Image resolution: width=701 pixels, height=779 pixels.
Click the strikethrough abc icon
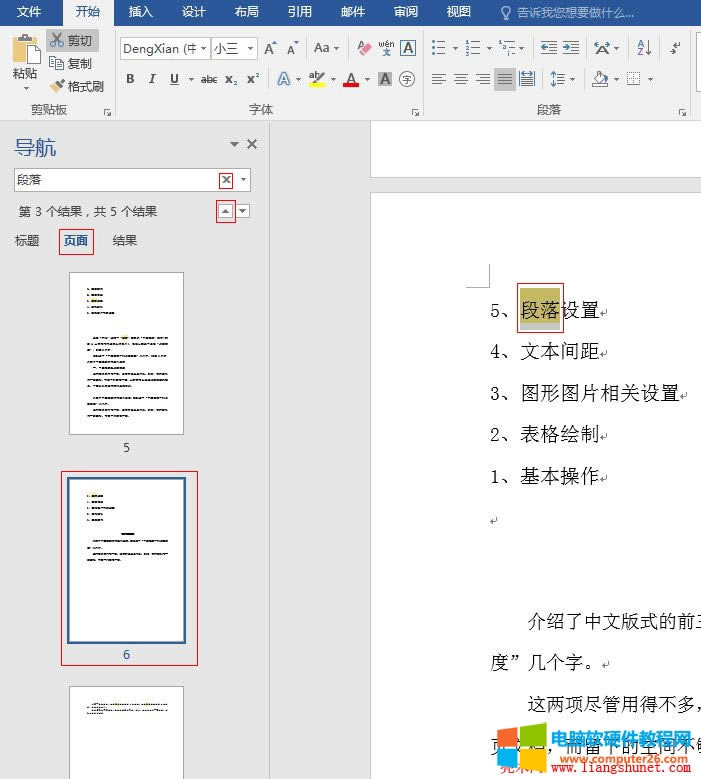coord(208,79)
